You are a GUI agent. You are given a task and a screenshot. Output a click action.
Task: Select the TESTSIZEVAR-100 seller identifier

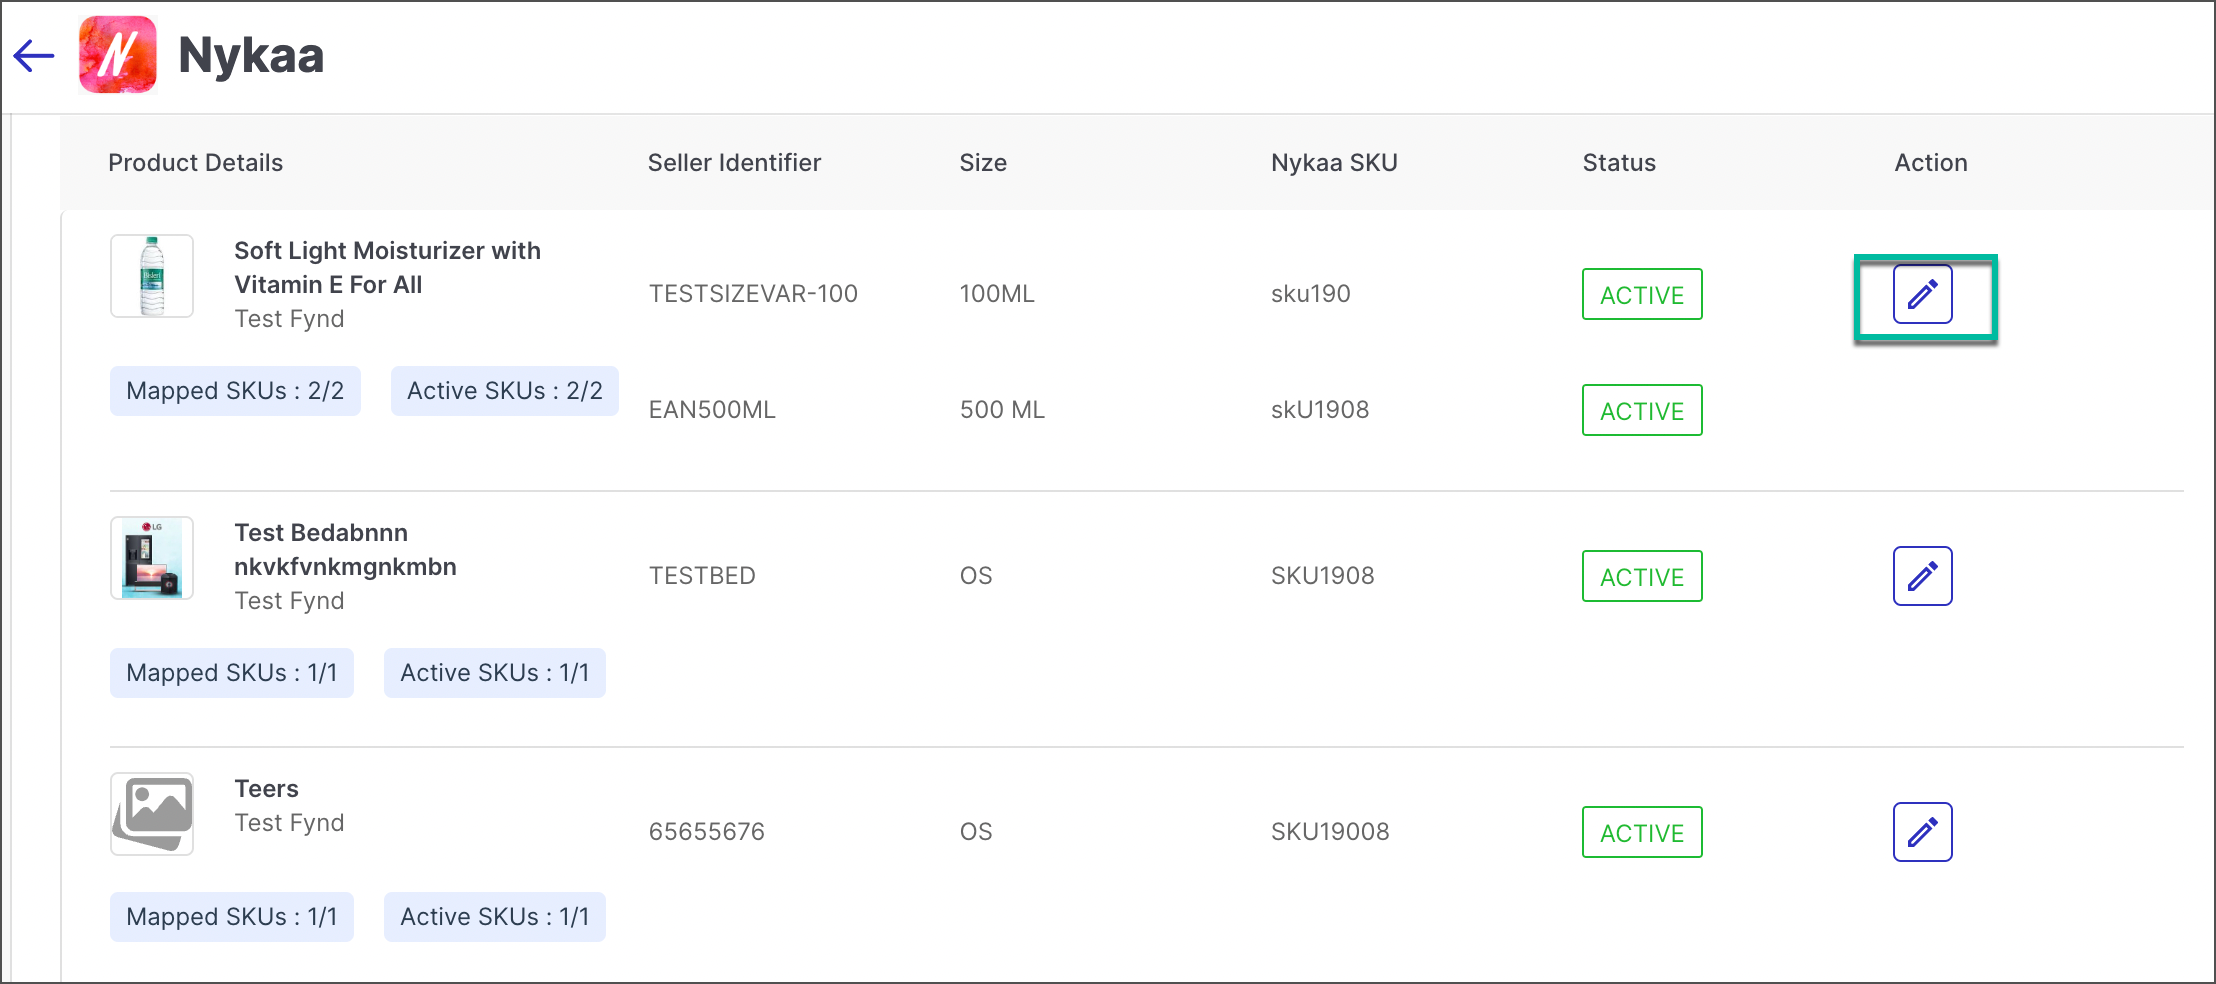pos(753,294)
